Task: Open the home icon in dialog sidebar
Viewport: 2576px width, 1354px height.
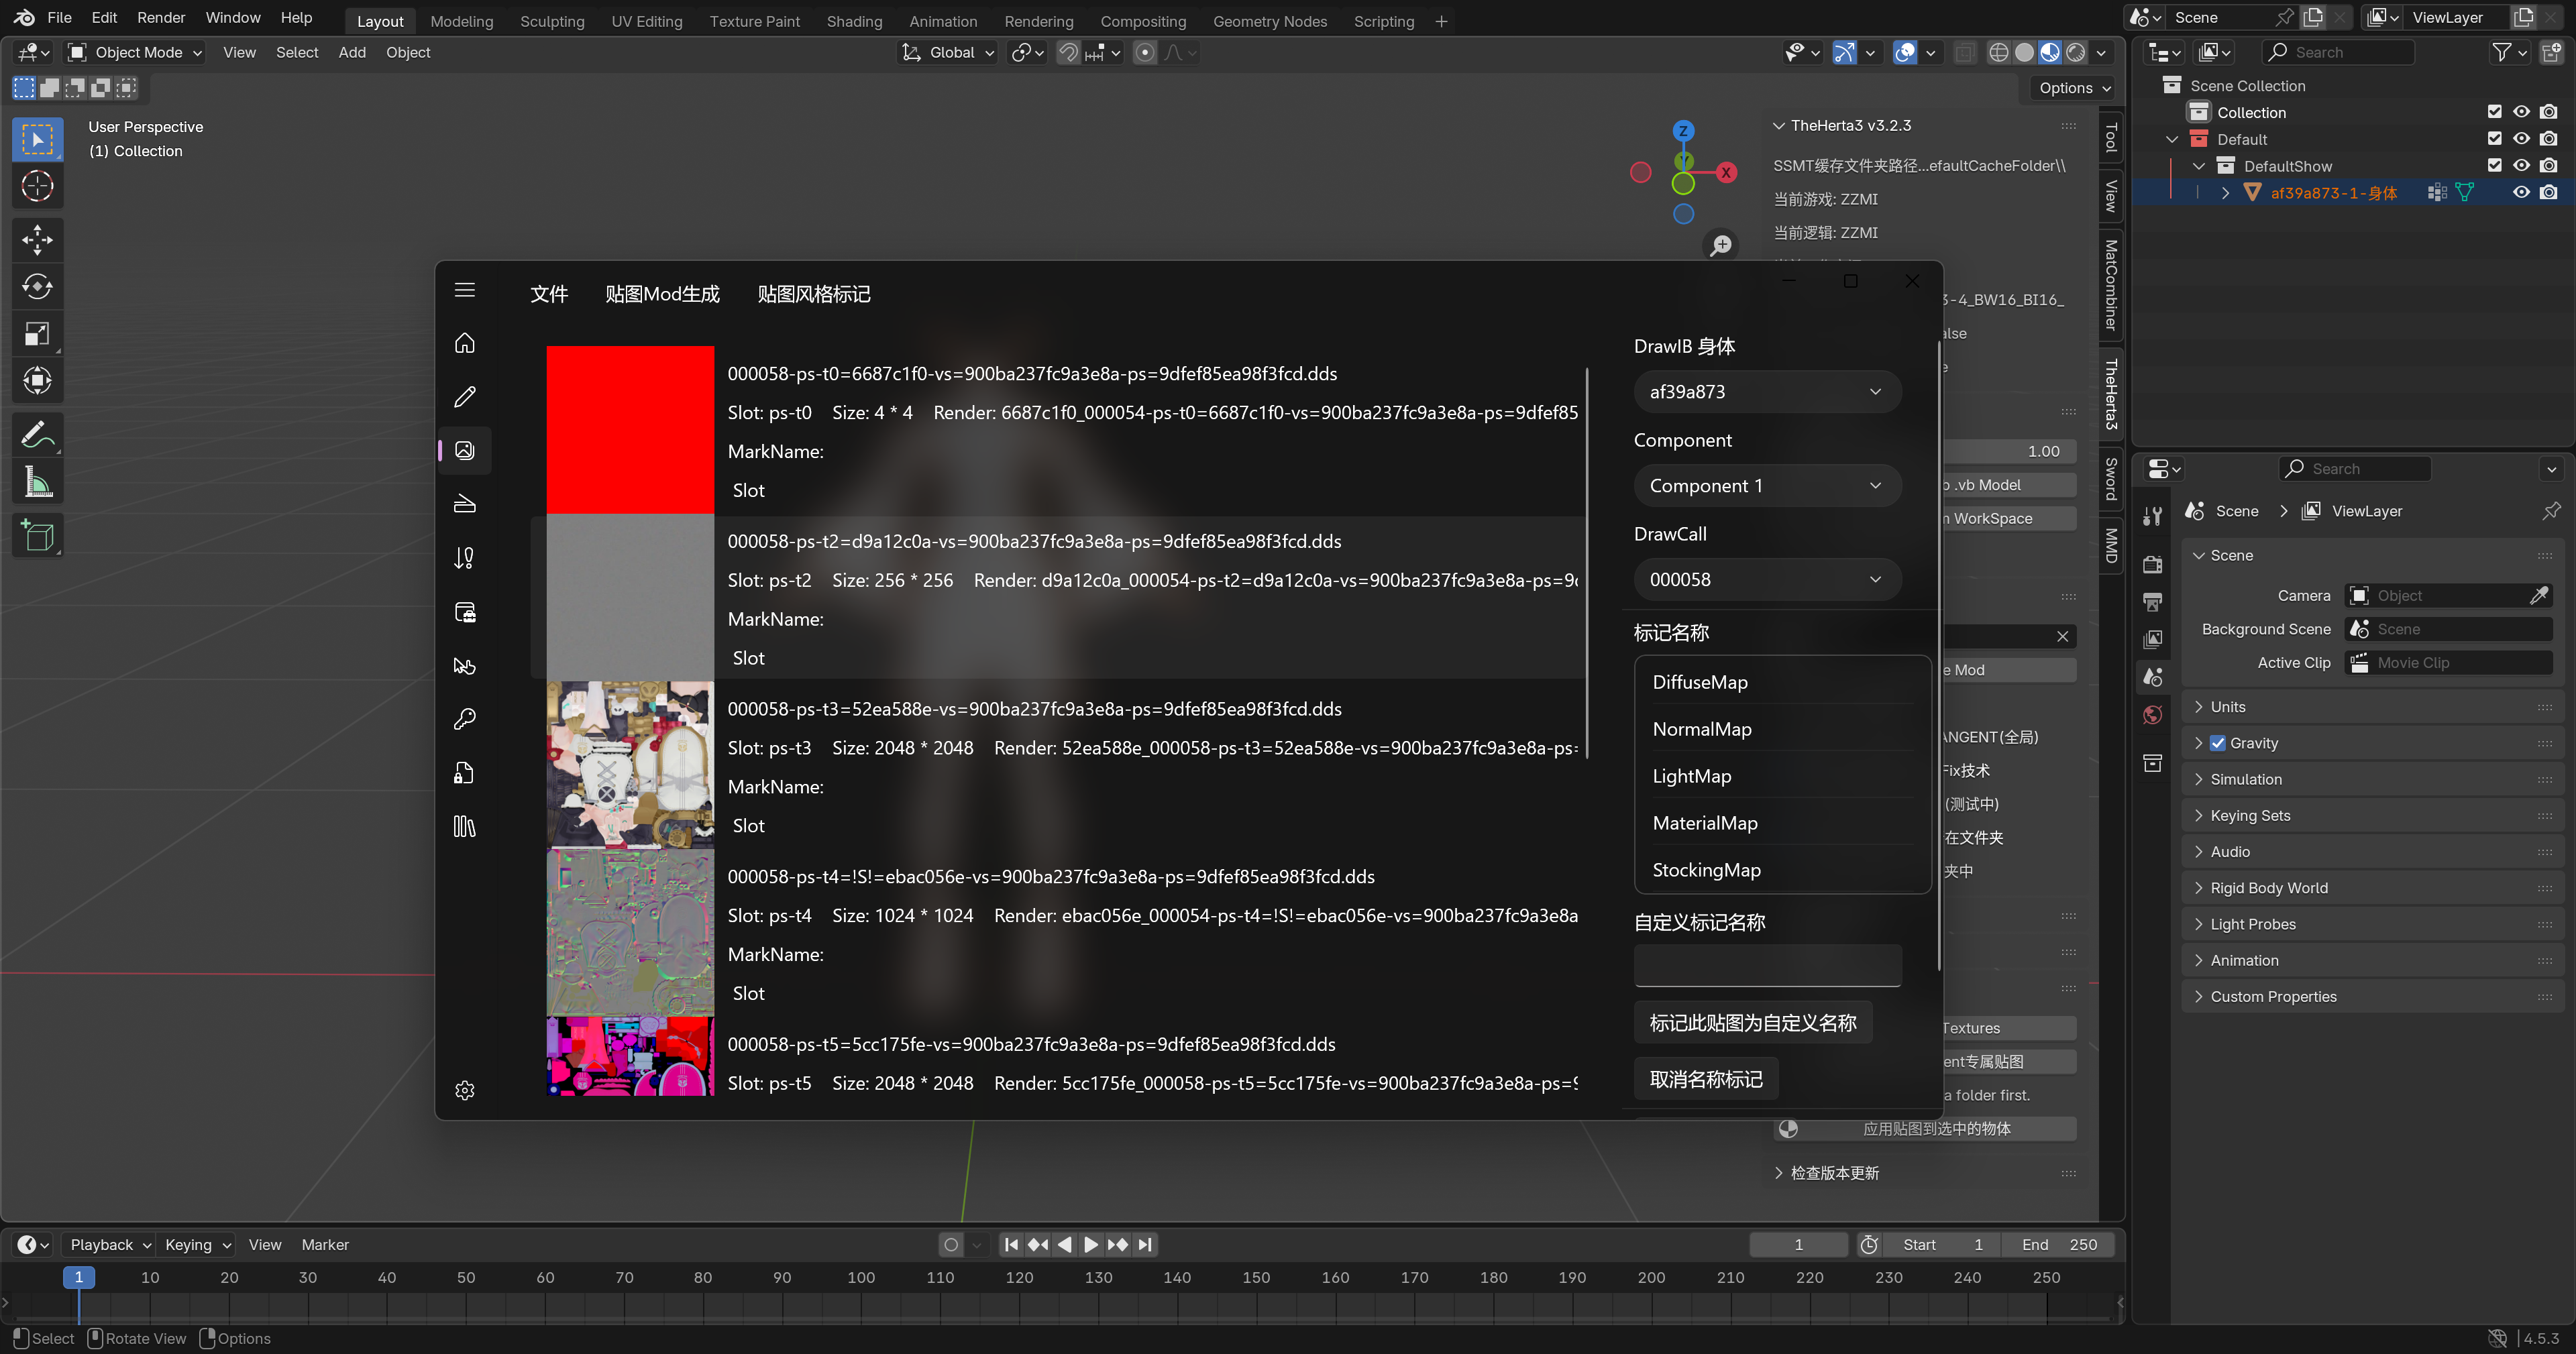Action: [465, 343]
